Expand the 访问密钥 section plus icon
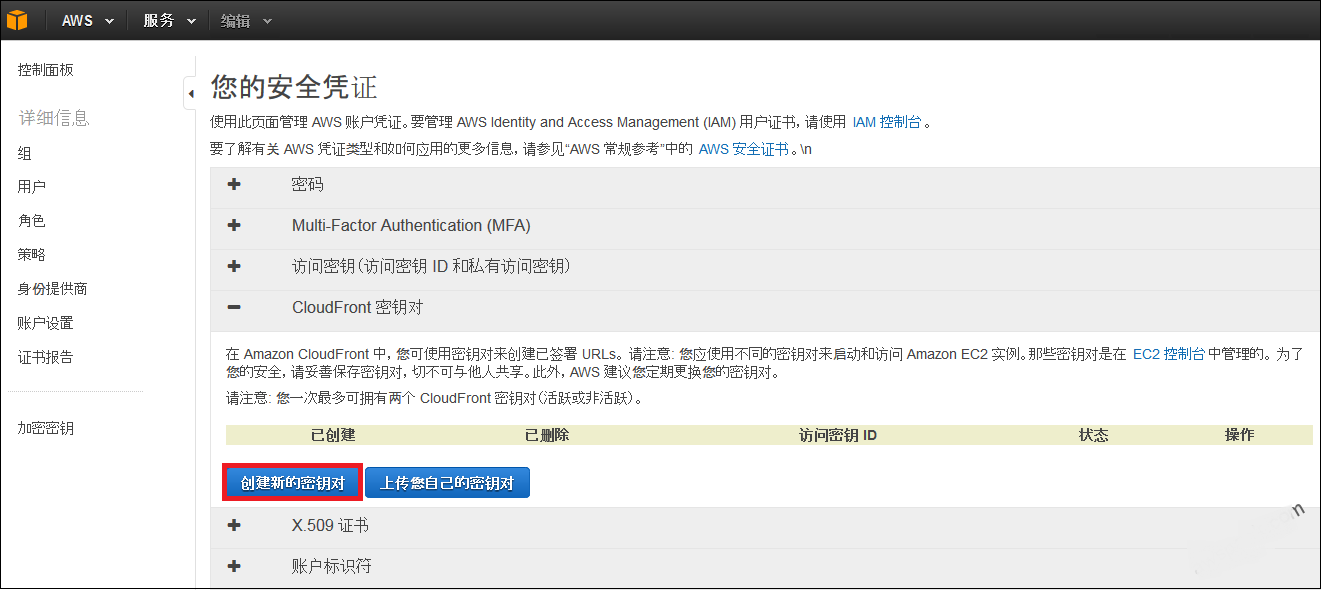 pos(234,266)
